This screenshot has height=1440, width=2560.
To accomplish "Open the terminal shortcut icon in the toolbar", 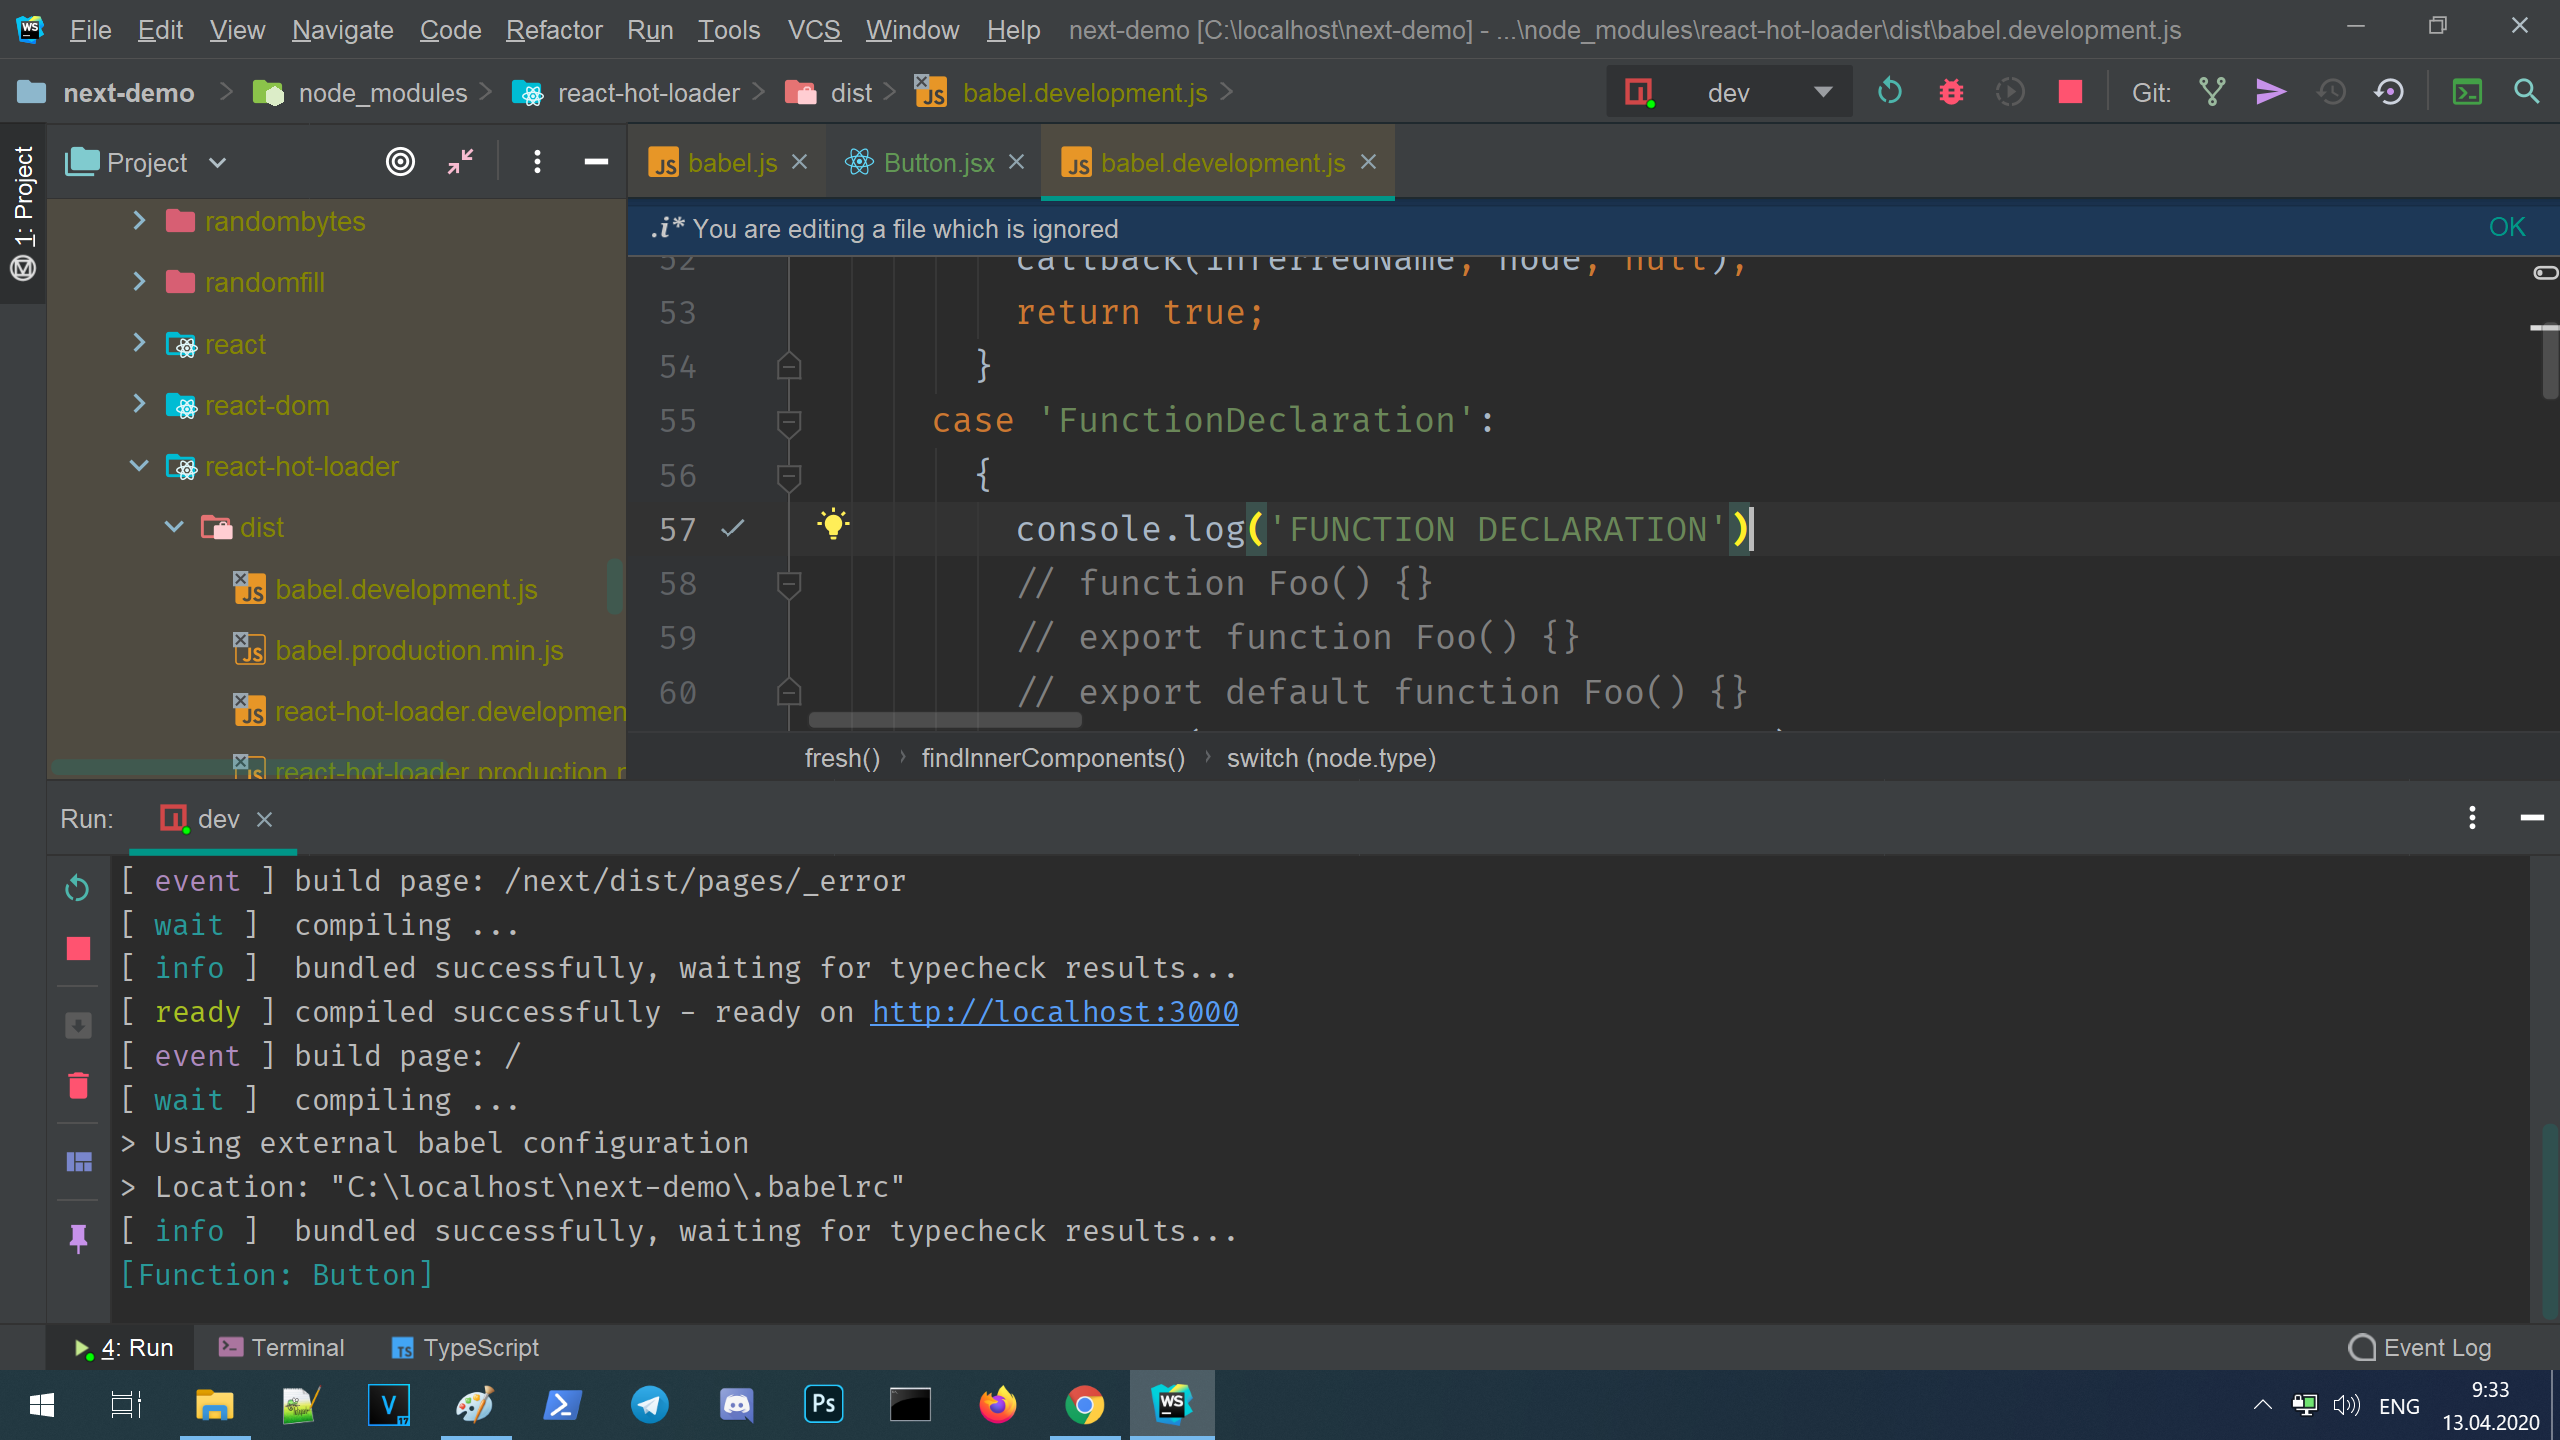I will [2467, 92].
